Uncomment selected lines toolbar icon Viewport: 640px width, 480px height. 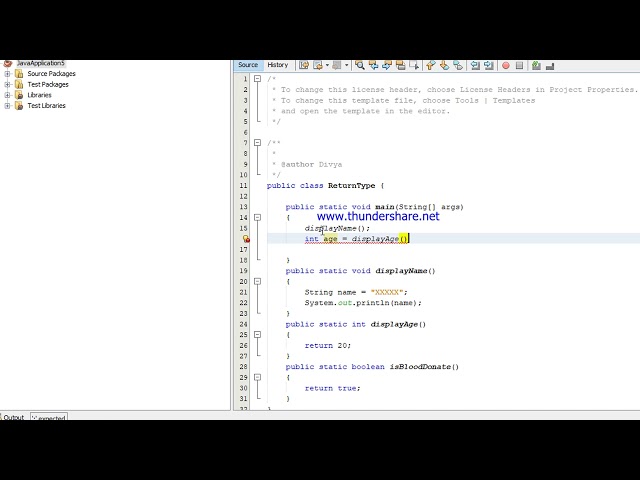[550, 65]
